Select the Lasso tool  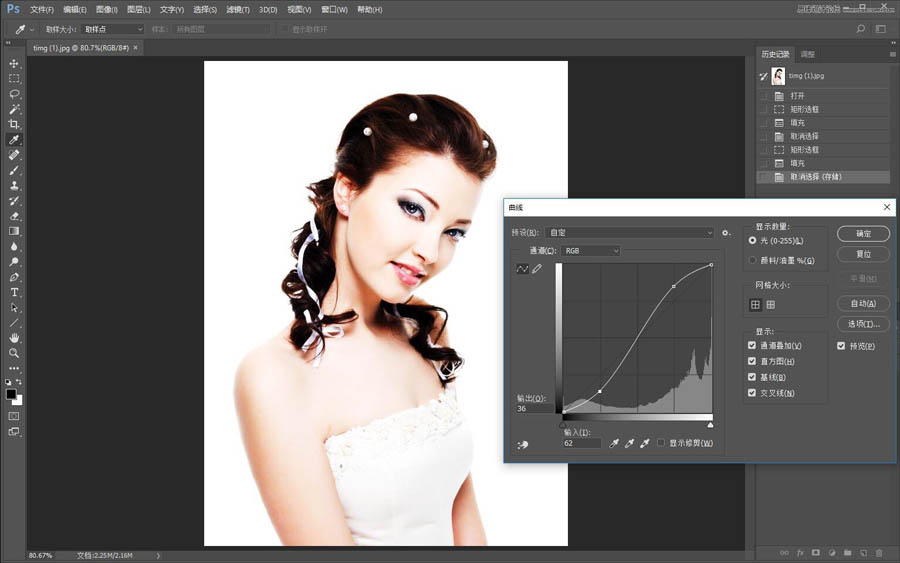pos(14,93)
